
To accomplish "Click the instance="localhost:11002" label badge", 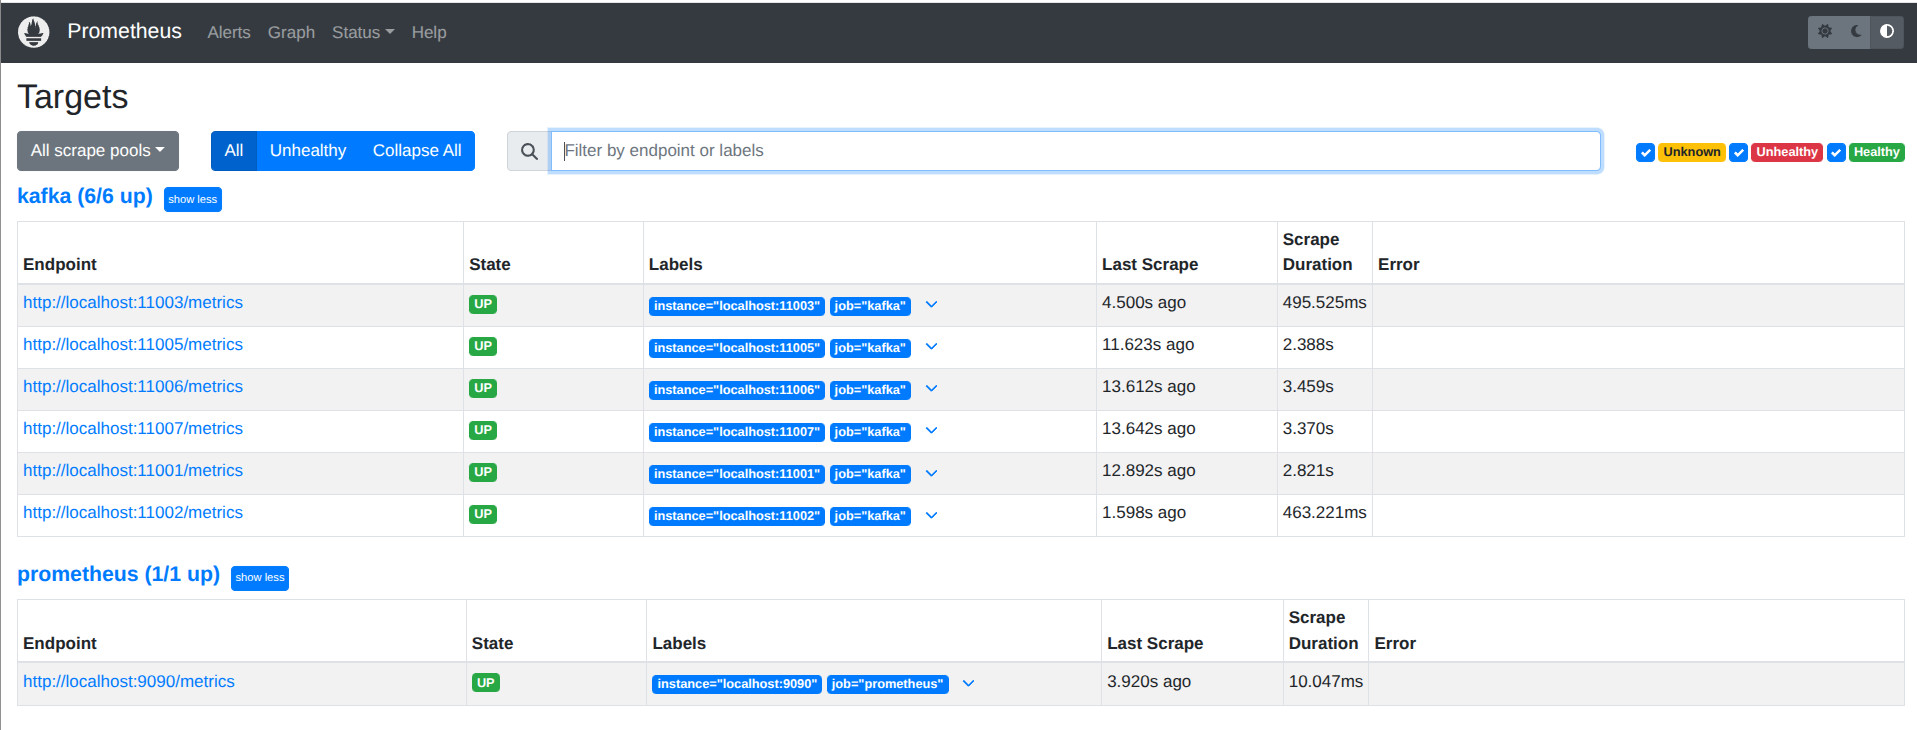I will coord(737,516).
